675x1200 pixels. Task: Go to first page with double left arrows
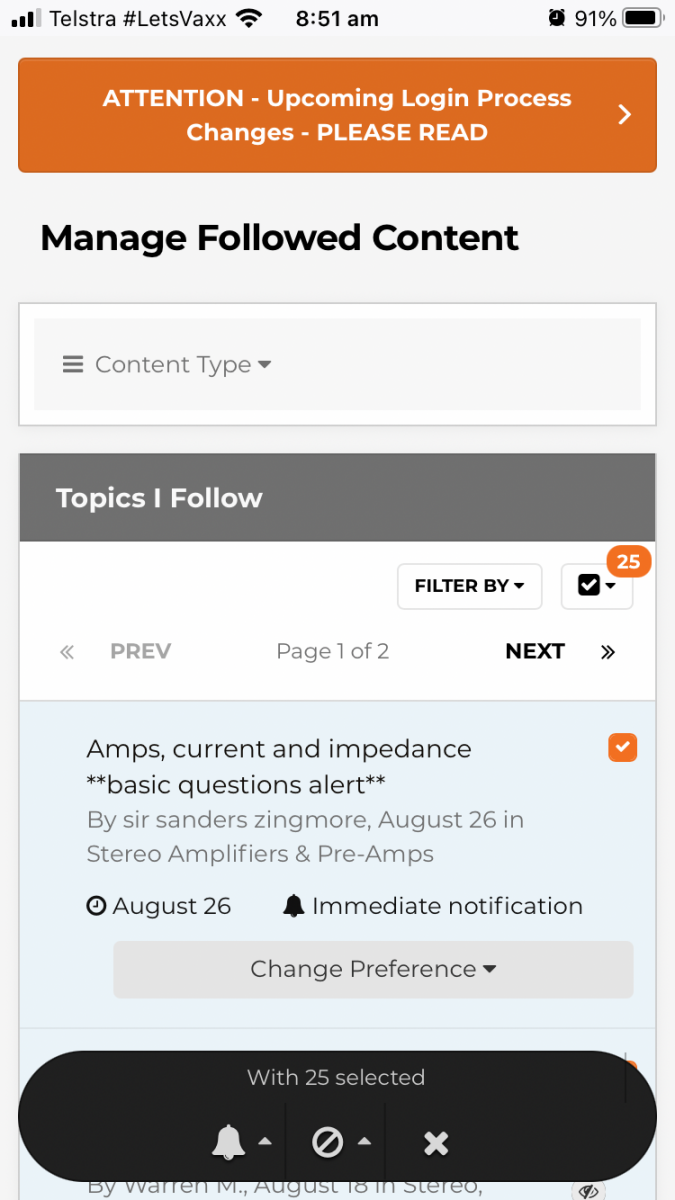67,652
